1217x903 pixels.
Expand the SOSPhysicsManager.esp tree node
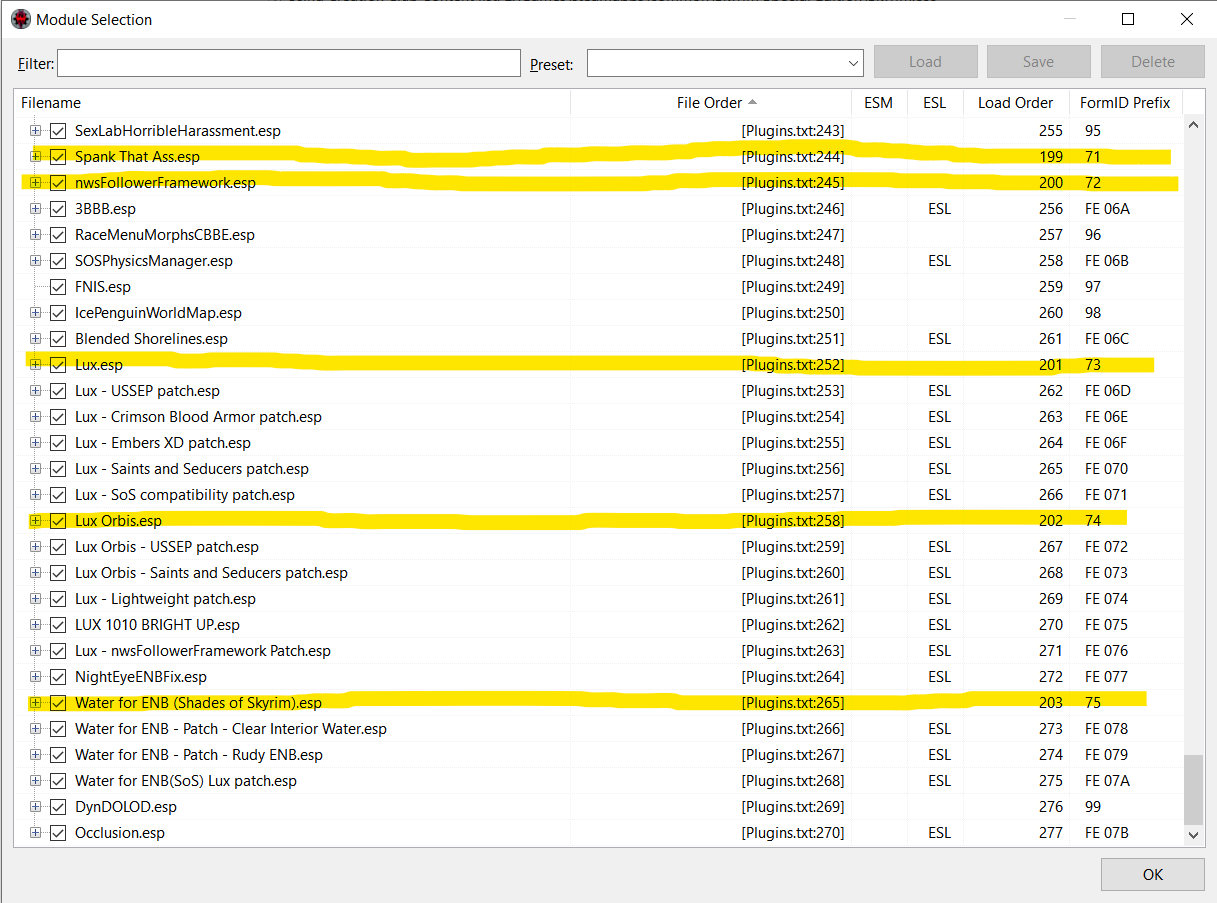point(36,261)
